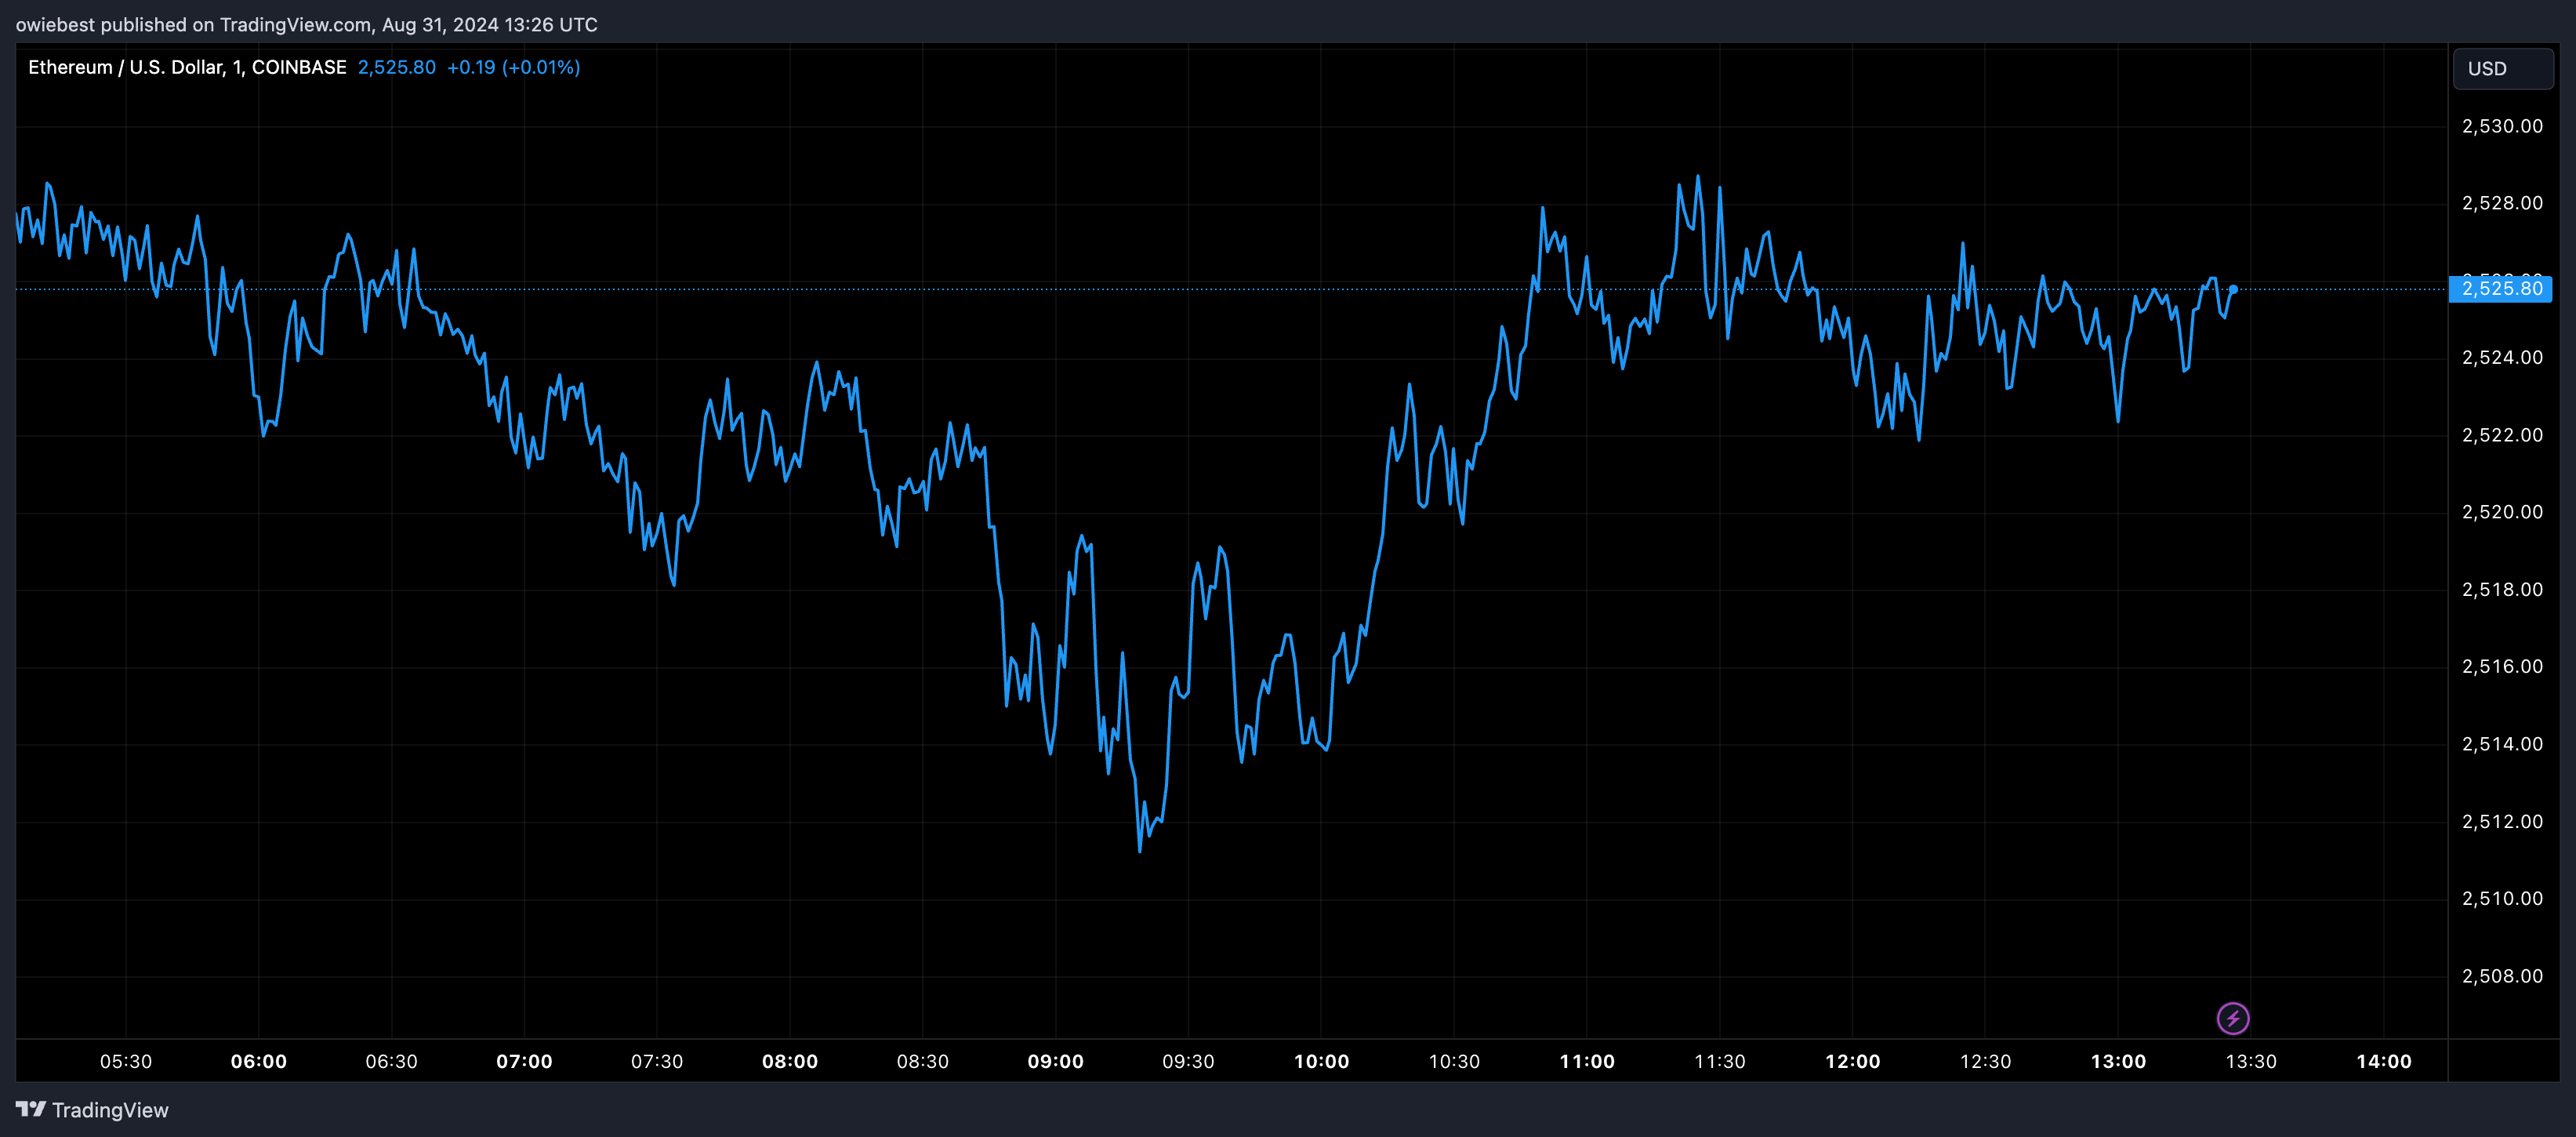Image resolution: width=2576 pixels, height=1137 pixels.
Task: Click the 2,508.00 price axis label
Action: [x=2502, y=976]
